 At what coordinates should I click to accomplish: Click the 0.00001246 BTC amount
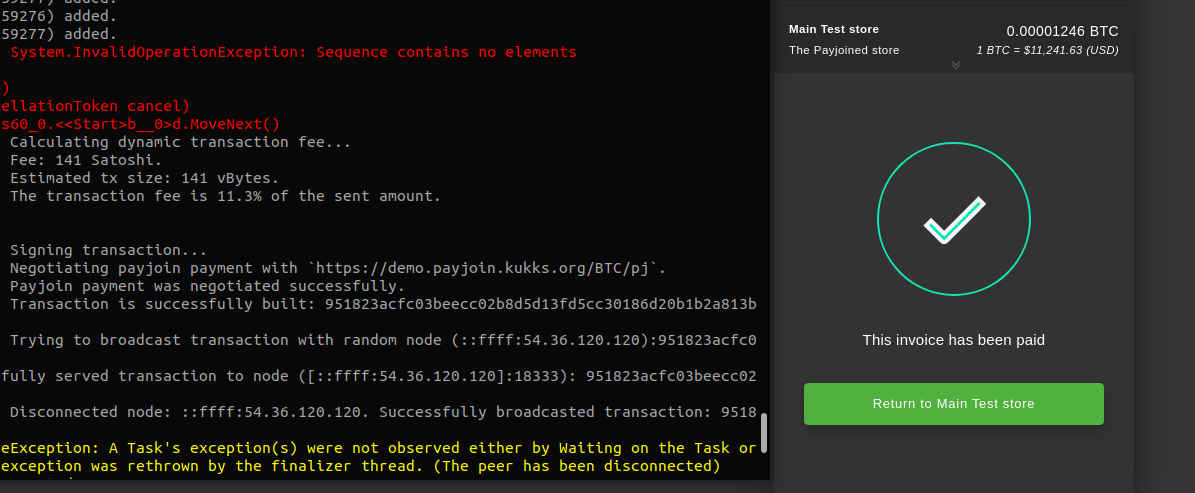(x=1062, y=31)
